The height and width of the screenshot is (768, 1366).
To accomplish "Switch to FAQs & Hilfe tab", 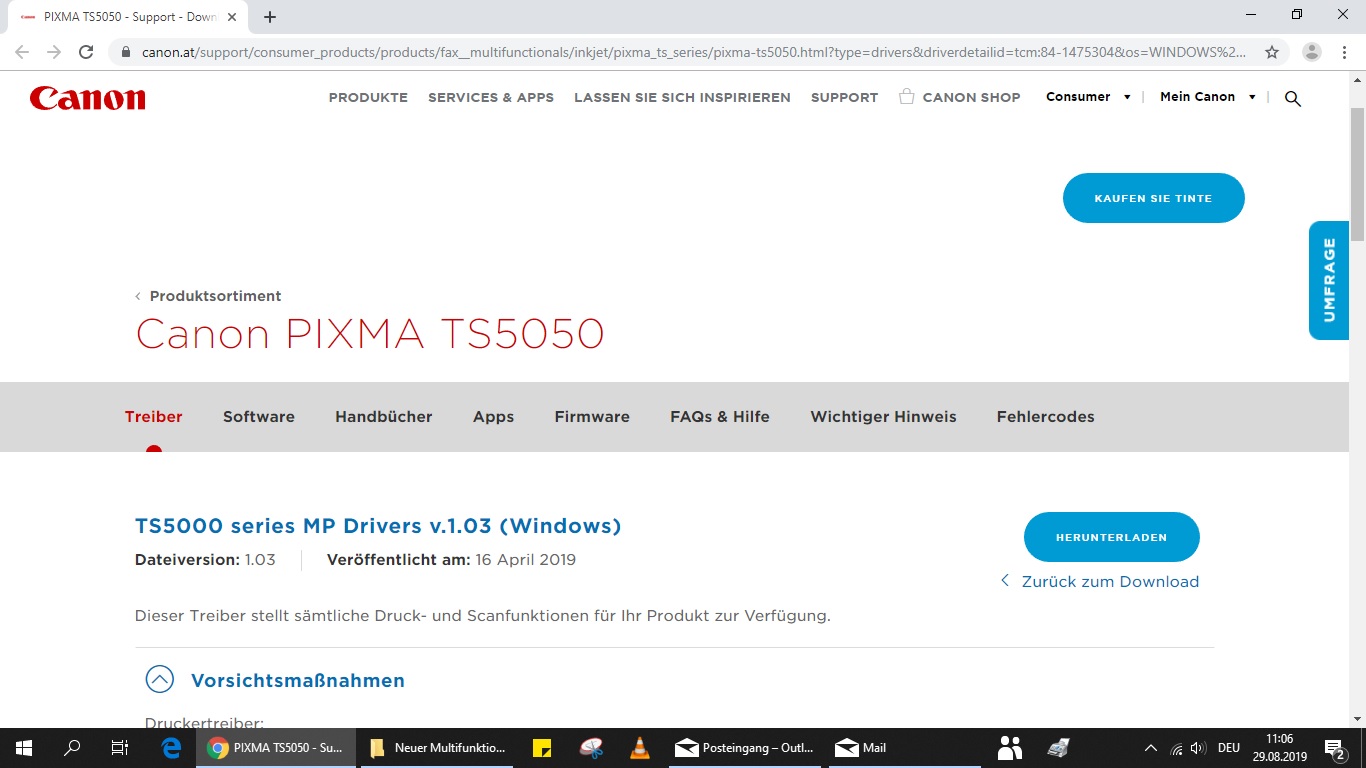I will pyautogui.click(x=720, y=417).
